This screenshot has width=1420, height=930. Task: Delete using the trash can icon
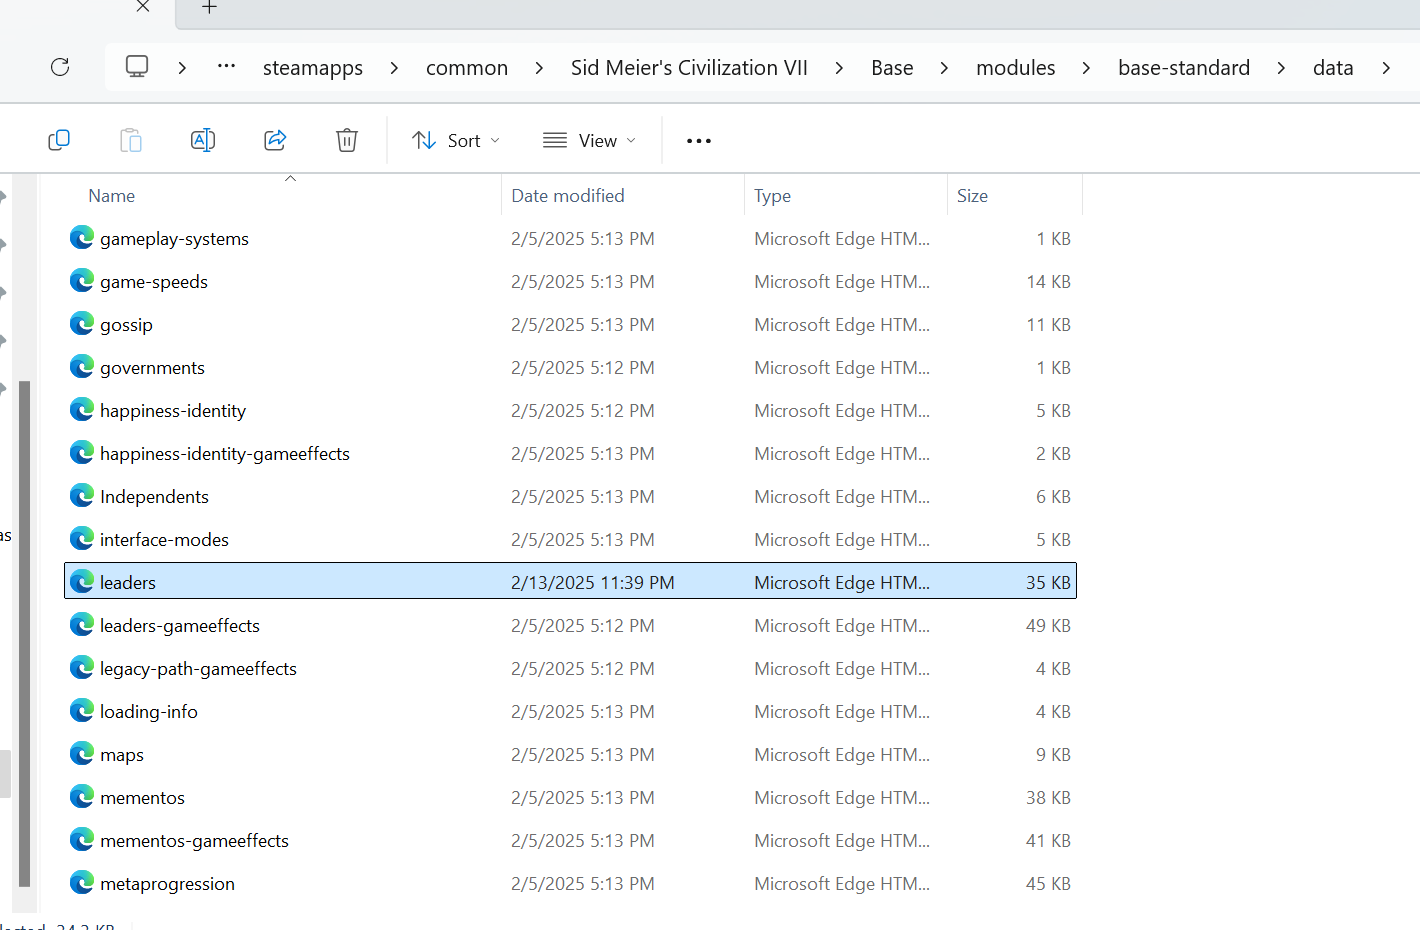[x=347, y=141]
